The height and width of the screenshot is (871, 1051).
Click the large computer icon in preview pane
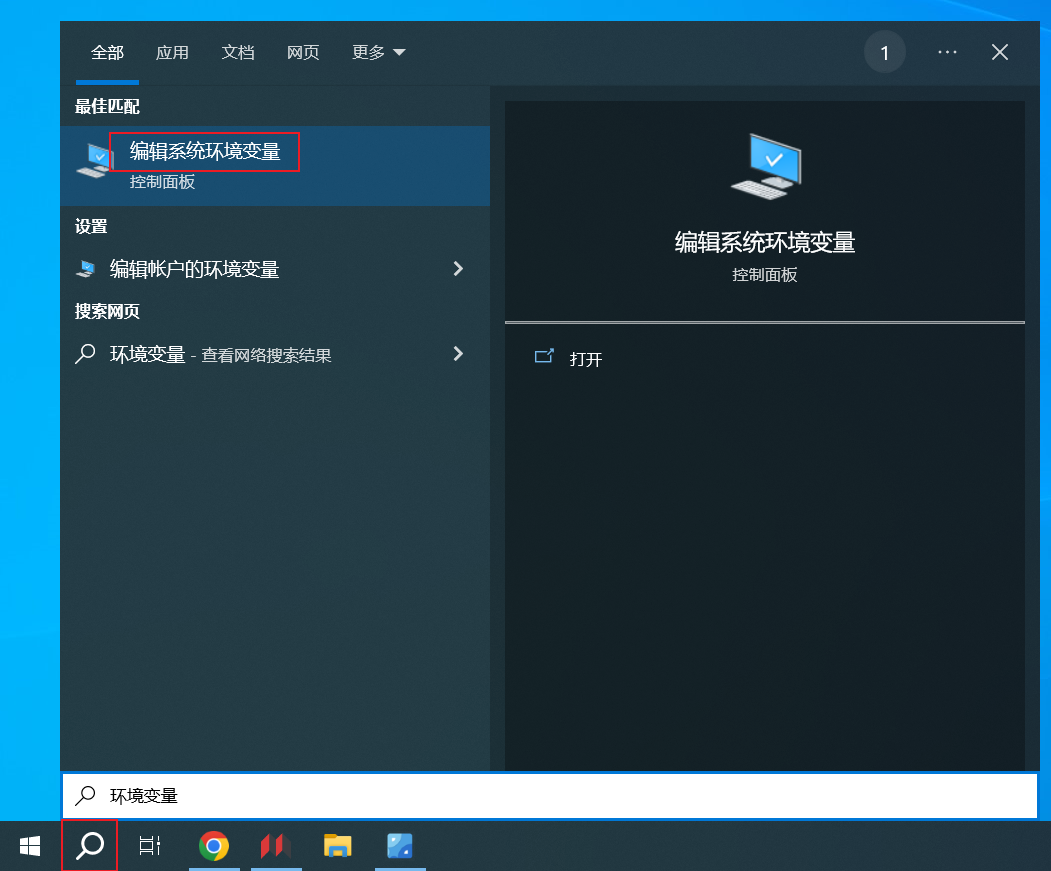[x=766, y=166]
